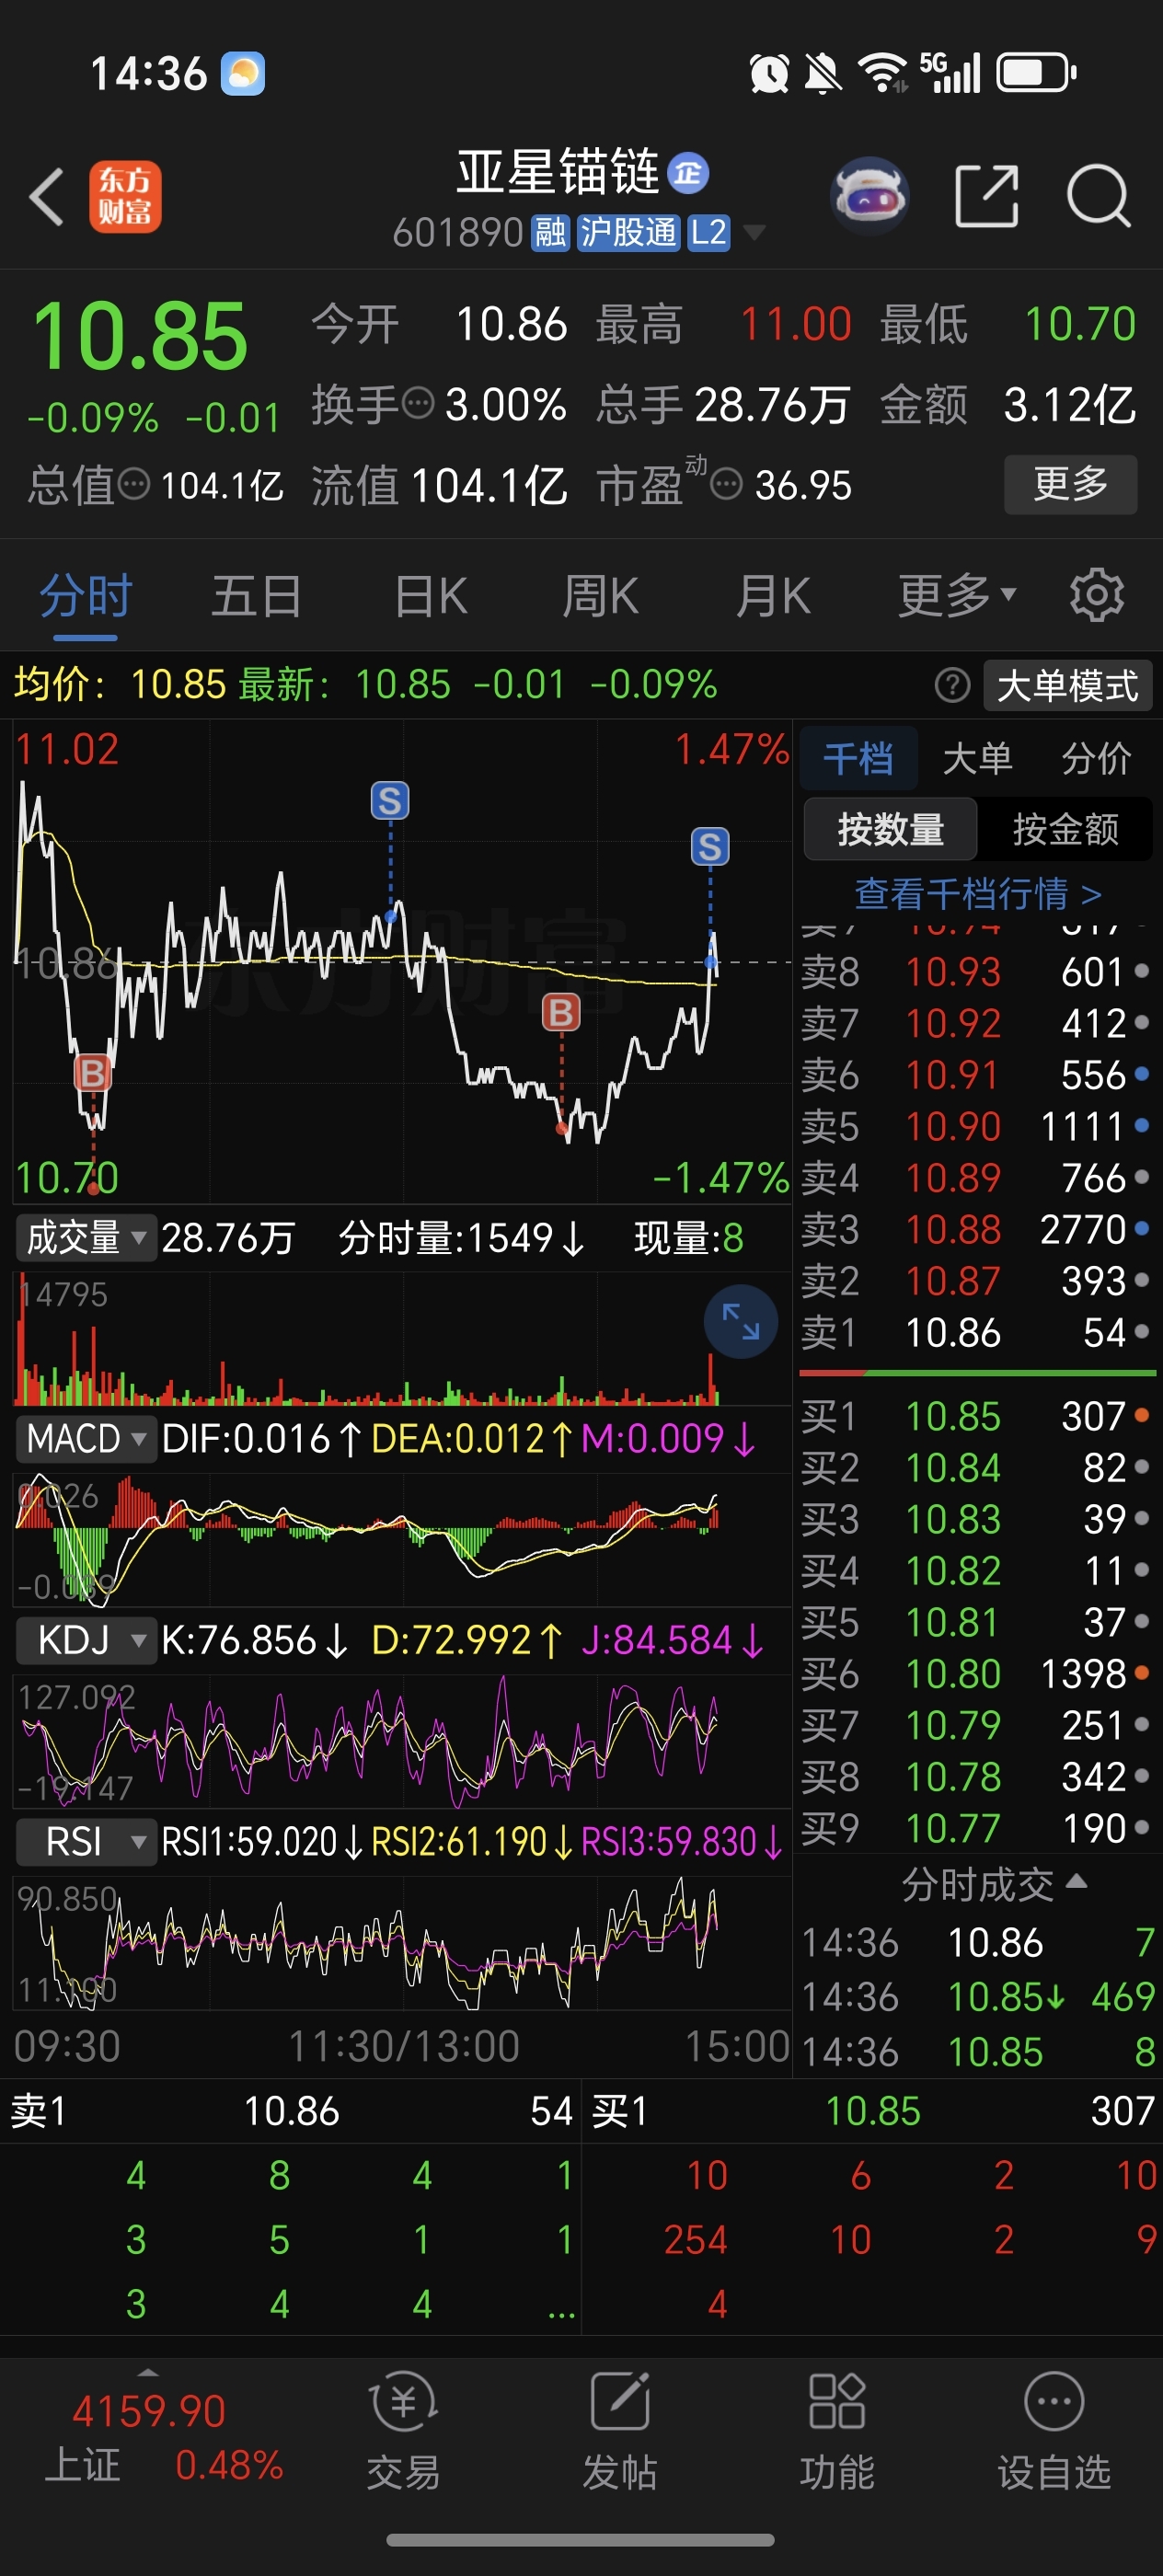Toggle 大单模式 mode
1163x2576 pixels.
1067,686
